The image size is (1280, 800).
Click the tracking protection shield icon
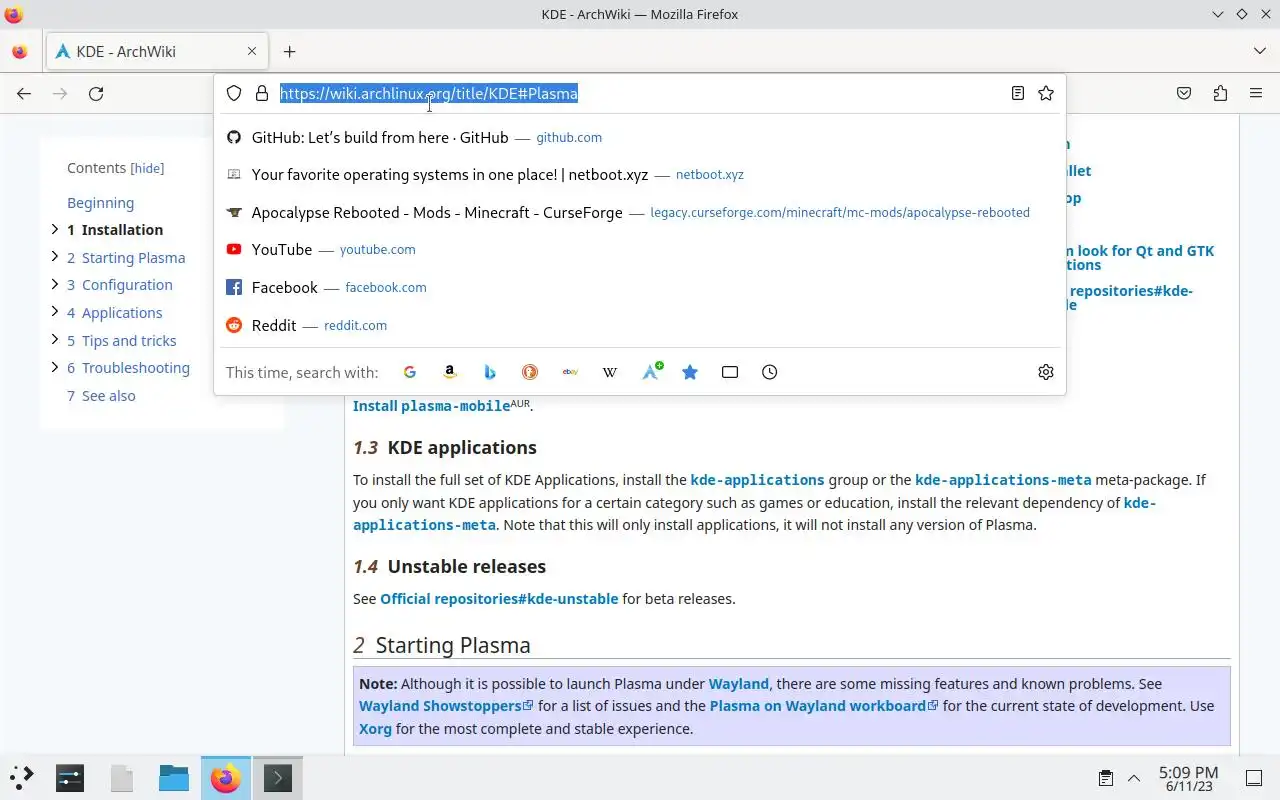(234, 93)
